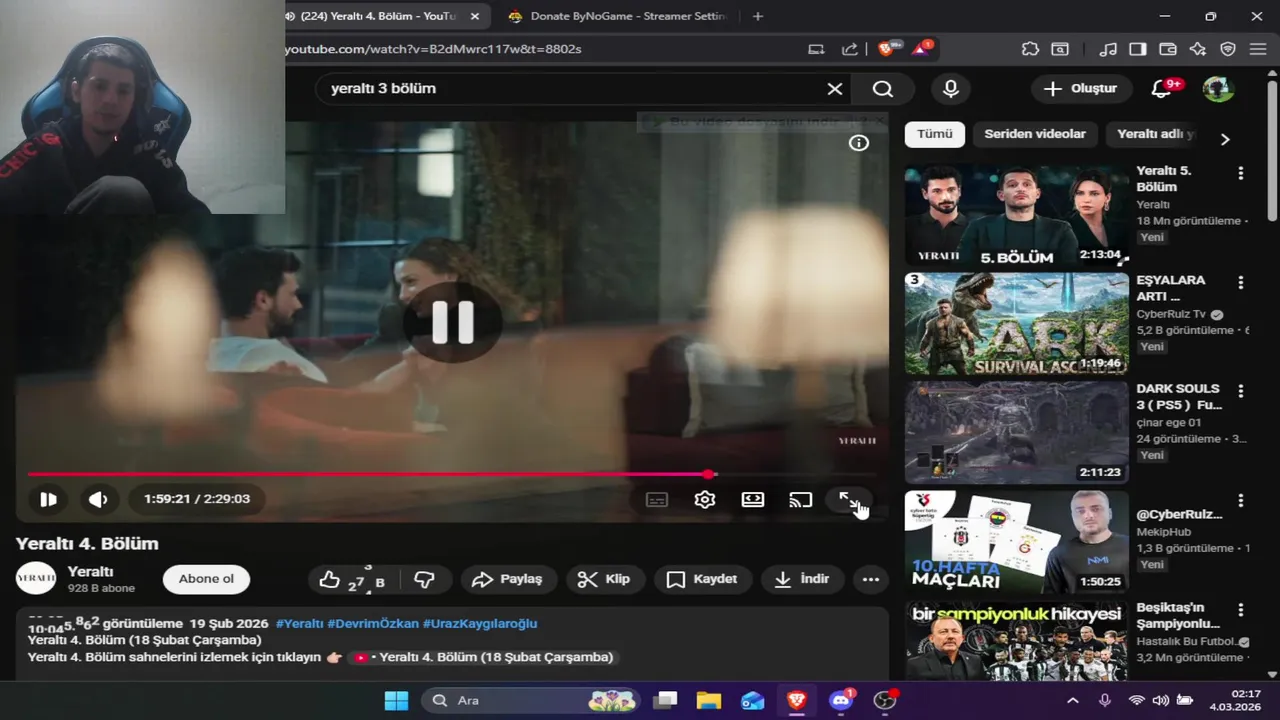The image size is (1280, 720).
Task: Click the Abone ol subscribe button
Action: point(206,579)
